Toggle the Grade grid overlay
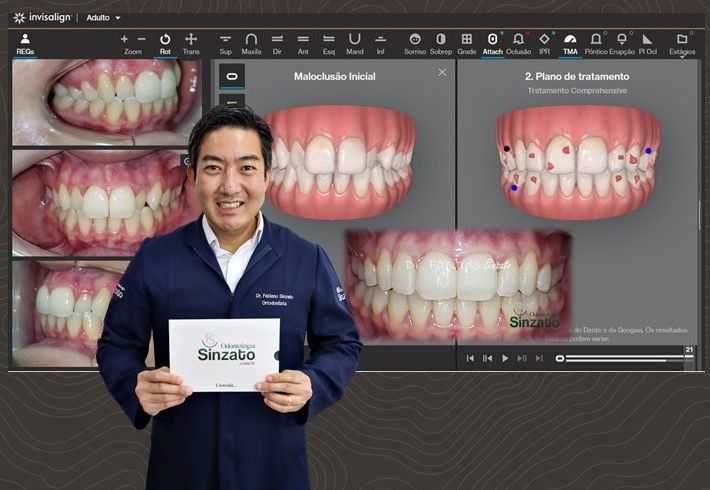This screenshot has width=710, height=490. (467, 43)
